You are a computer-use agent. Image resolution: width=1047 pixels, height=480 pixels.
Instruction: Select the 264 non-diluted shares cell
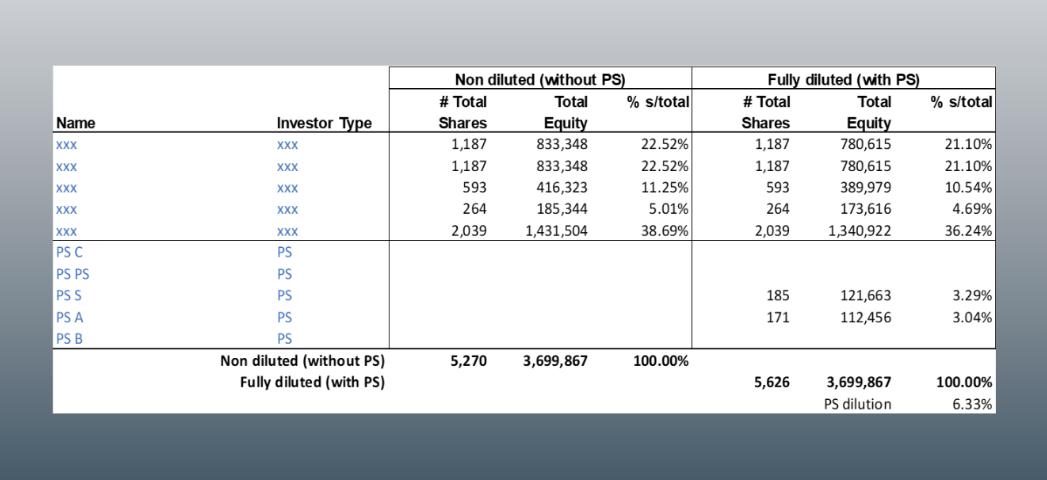(x=475, y=209)
